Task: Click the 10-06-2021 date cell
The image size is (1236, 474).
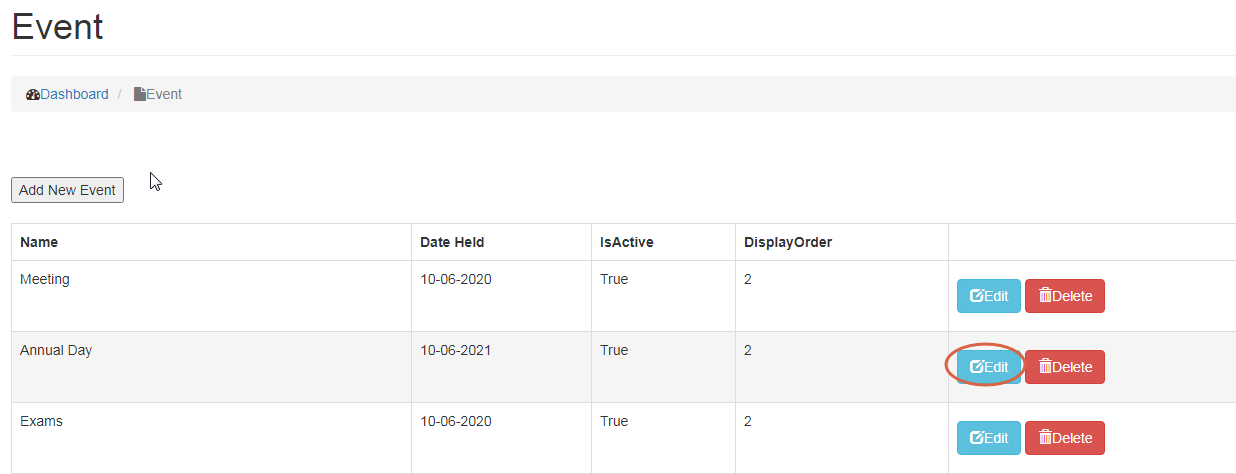Action: pos(456,351)
